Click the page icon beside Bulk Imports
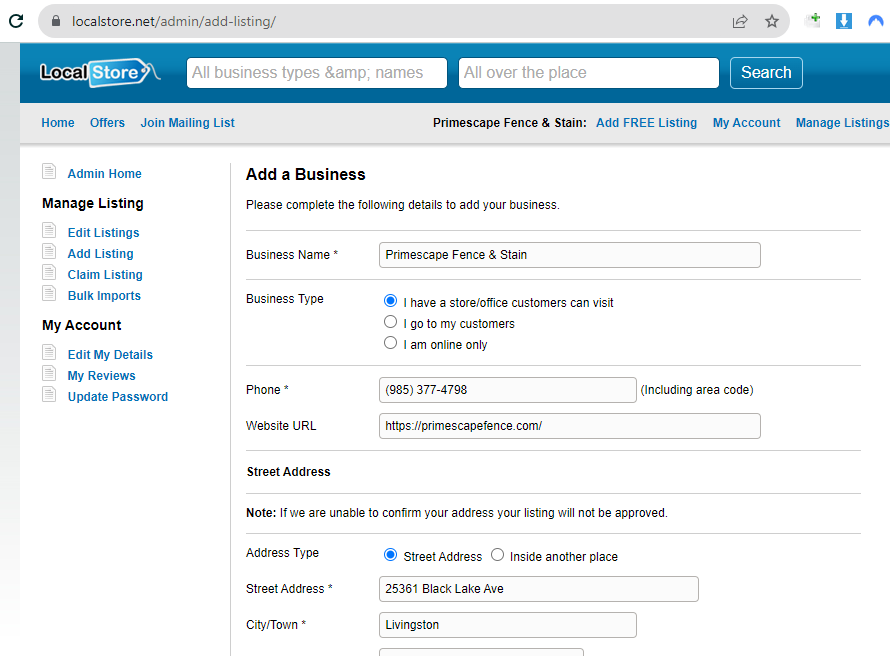The image size is (890, 656). (49, 293)
